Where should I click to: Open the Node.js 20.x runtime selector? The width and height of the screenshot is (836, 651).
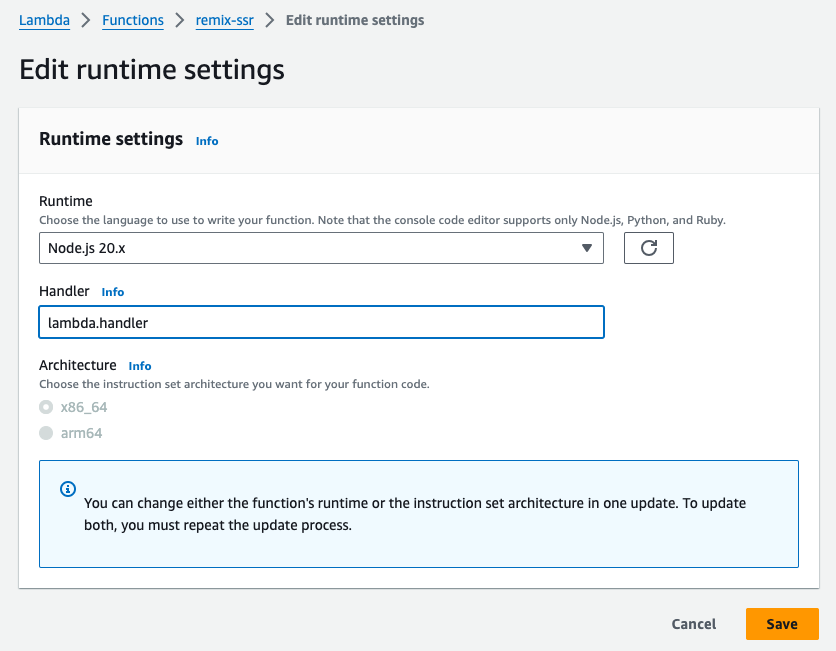tap(321, 247)
